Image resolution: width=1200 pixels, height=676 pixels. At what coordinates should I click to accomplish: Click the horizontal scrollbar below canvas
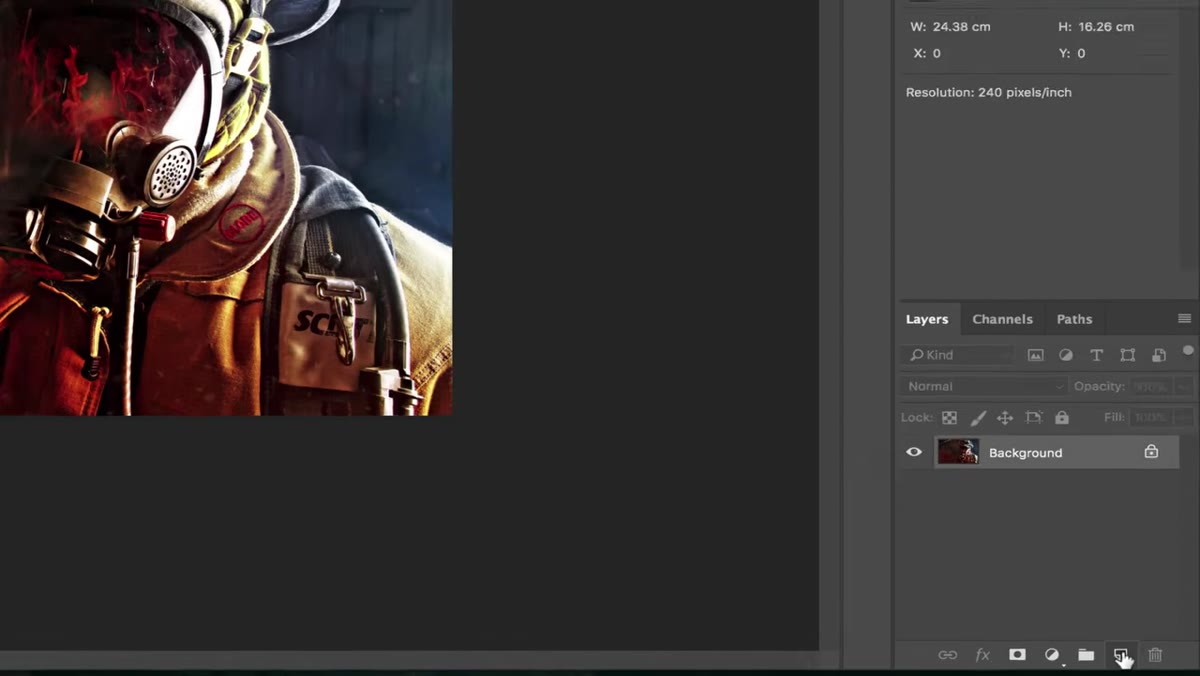click(x=409, y=659)
